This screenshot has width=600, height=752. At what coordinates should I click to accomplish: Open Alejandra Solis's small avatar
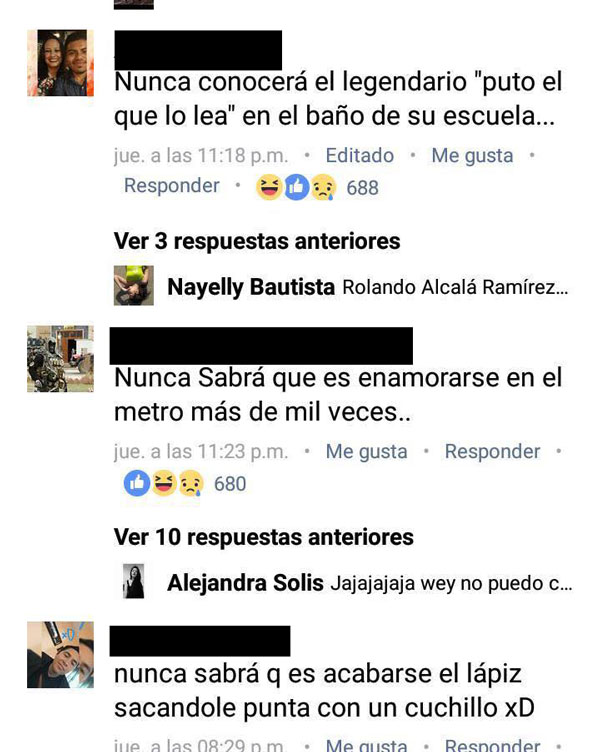pyautogui.click(x=133, y=581)
